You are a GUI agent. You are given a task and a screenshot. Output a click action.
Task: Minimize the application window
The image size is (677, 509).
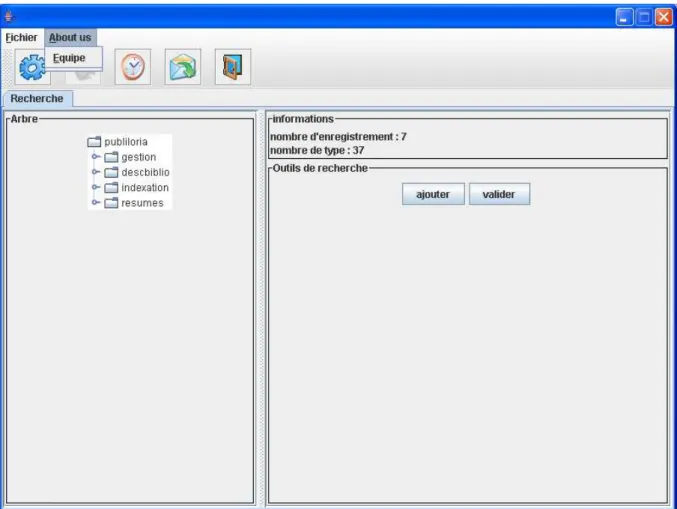(x=624, y=17)
